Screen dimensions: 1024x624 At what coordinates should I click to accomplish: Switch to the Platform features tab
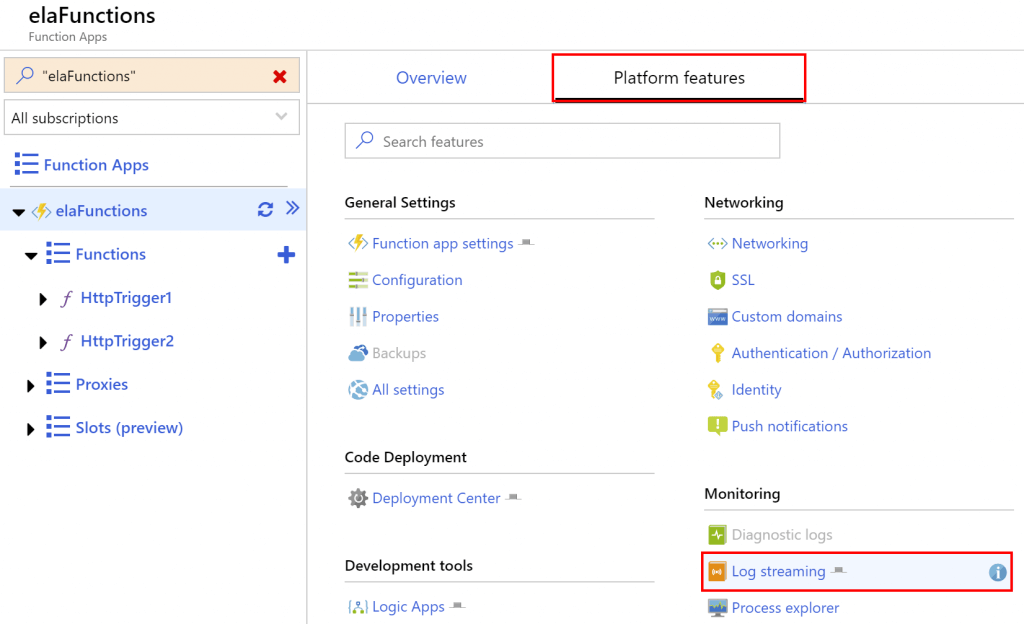tap(679, 78)
